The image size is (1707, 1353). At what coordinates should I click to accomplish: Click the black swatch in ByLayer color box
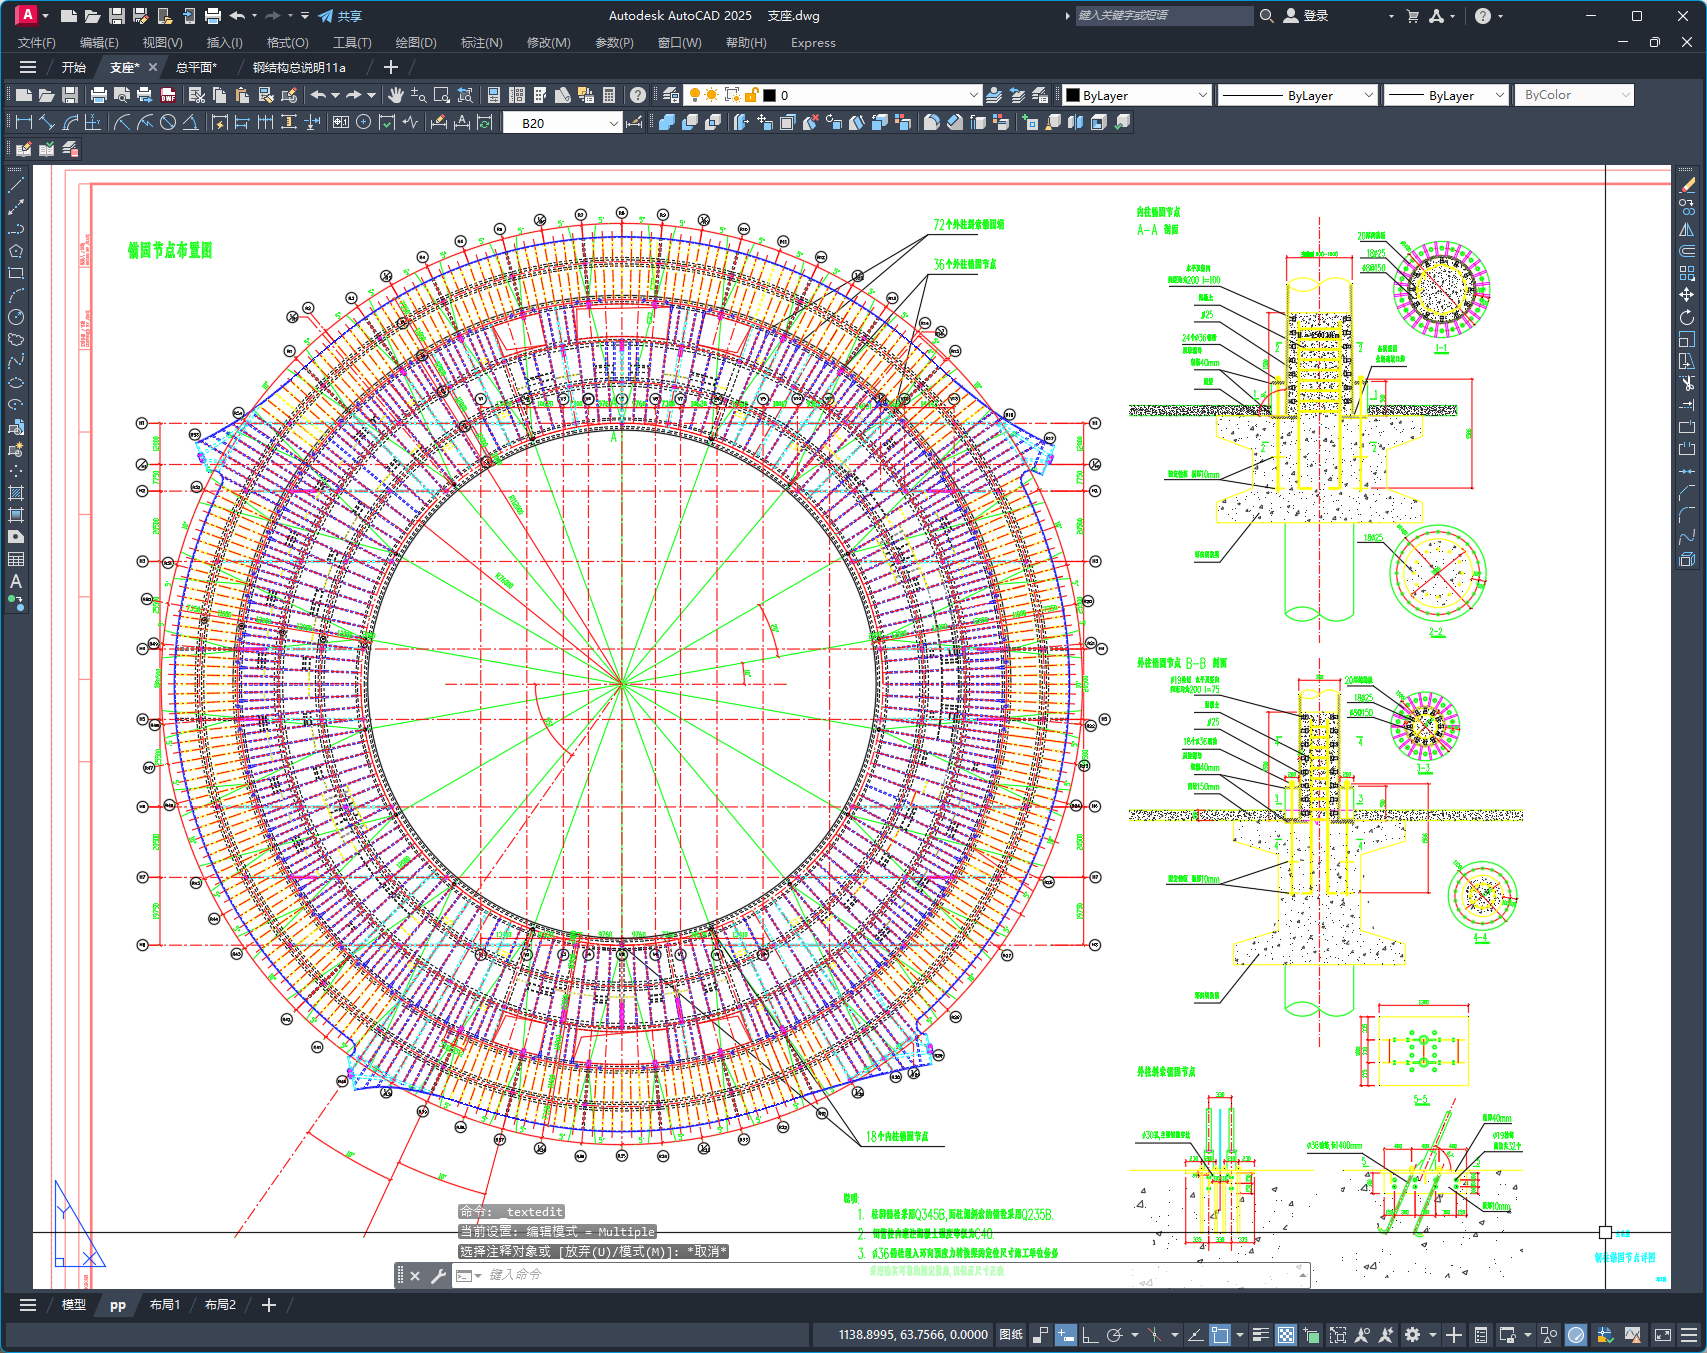pos(1072,95)
